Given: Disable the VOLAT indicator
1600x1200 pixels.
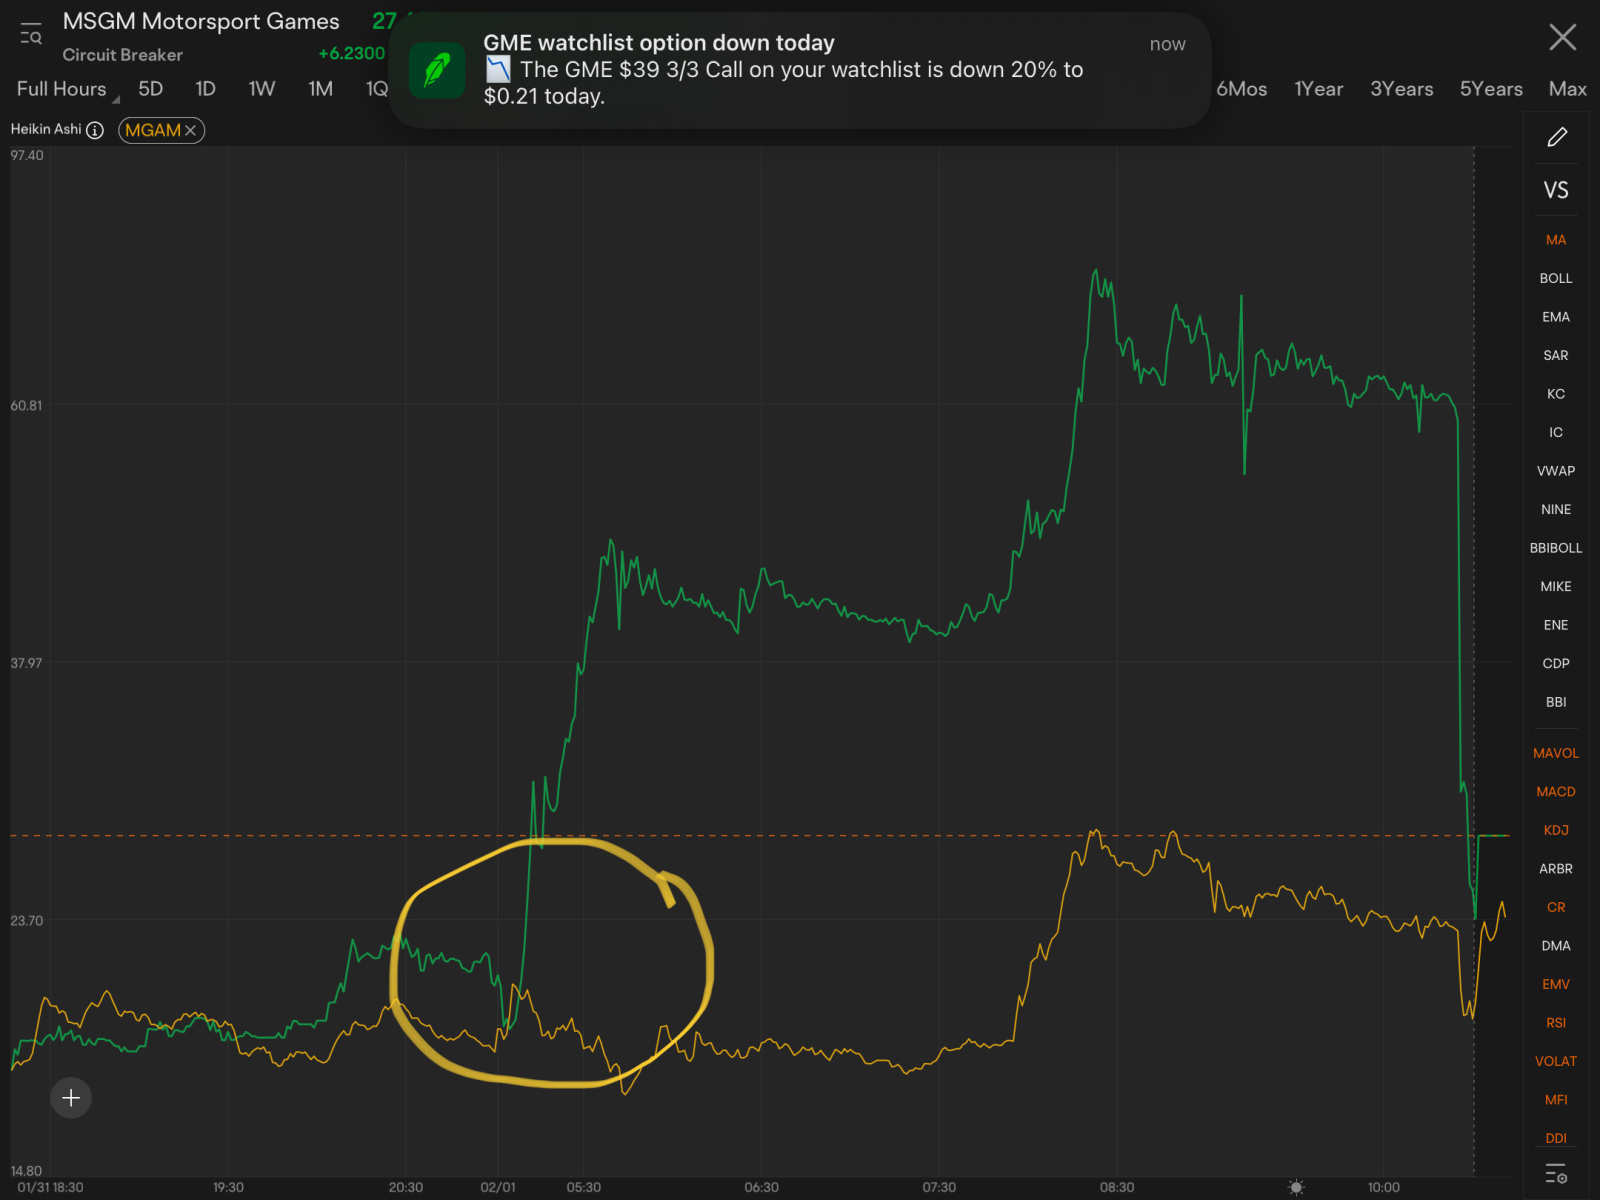Looking at the screenshot, I should pyautogui.click(x=1556, y=1061).
